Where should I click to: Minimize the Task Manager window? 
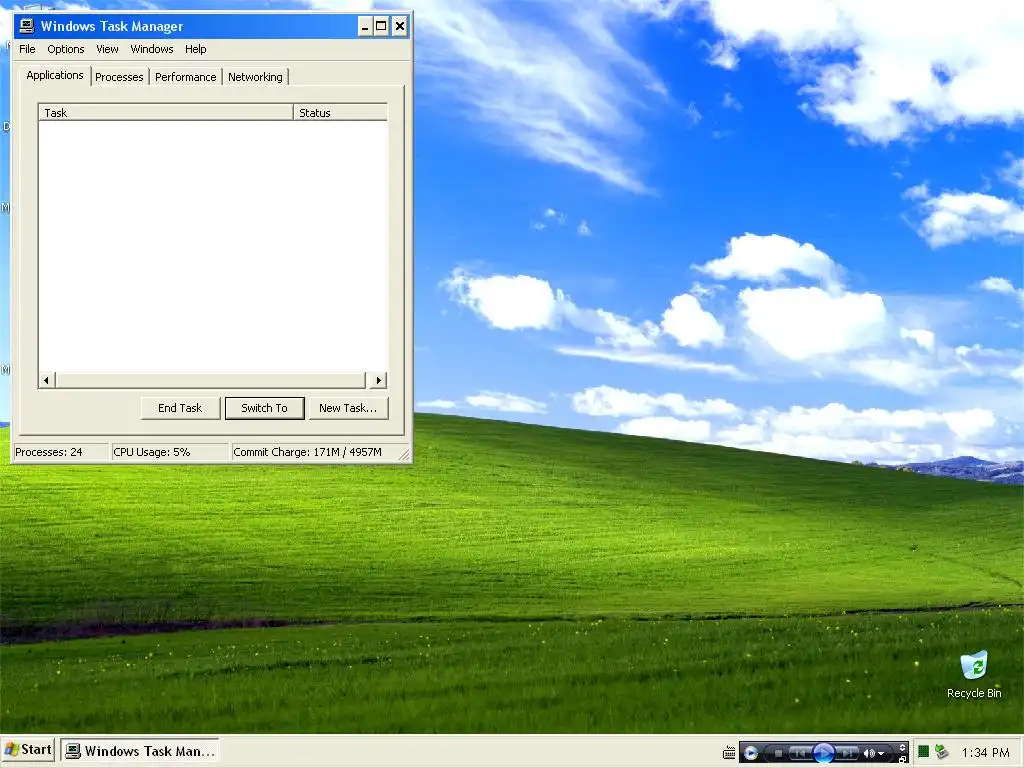pyautogui.click(x=365, y=26)
